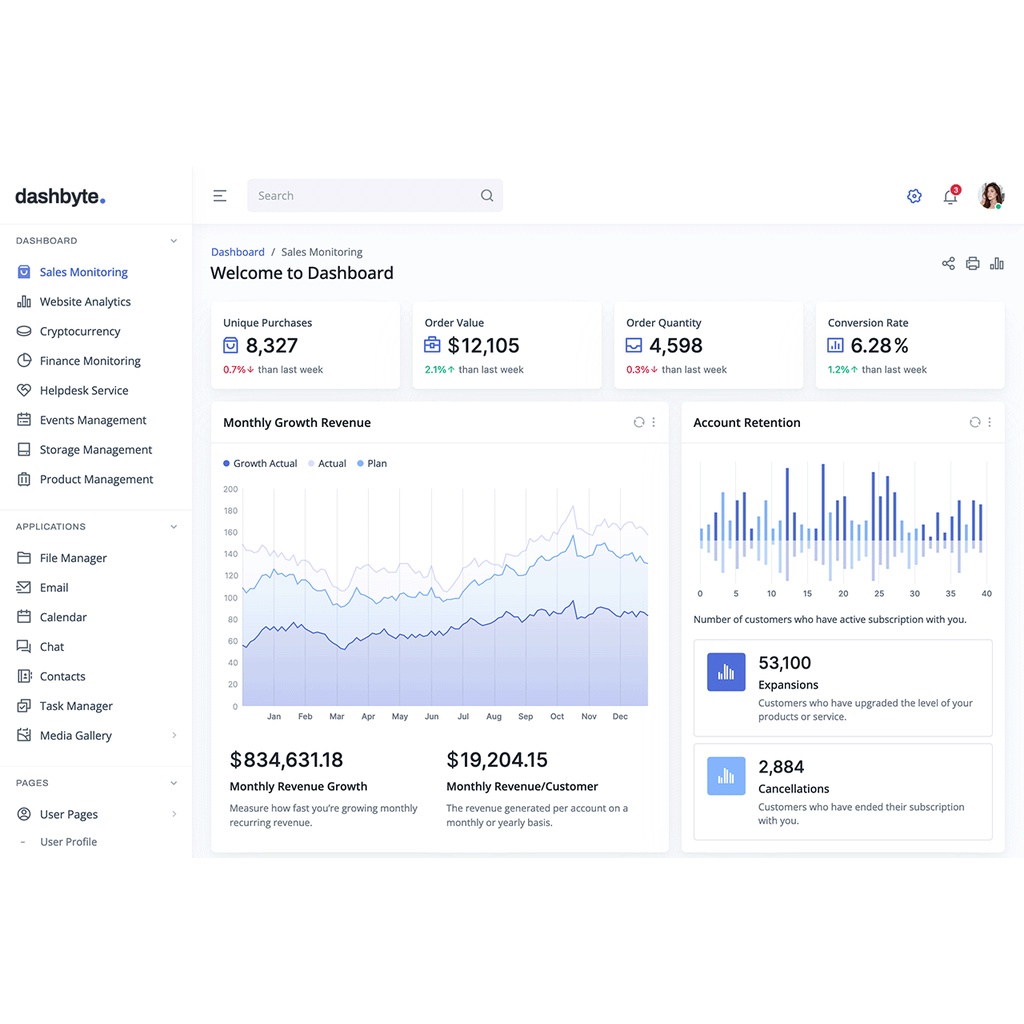
Task: Collapse the DASHBOARD sidebar section
Action: click(174, 240)
